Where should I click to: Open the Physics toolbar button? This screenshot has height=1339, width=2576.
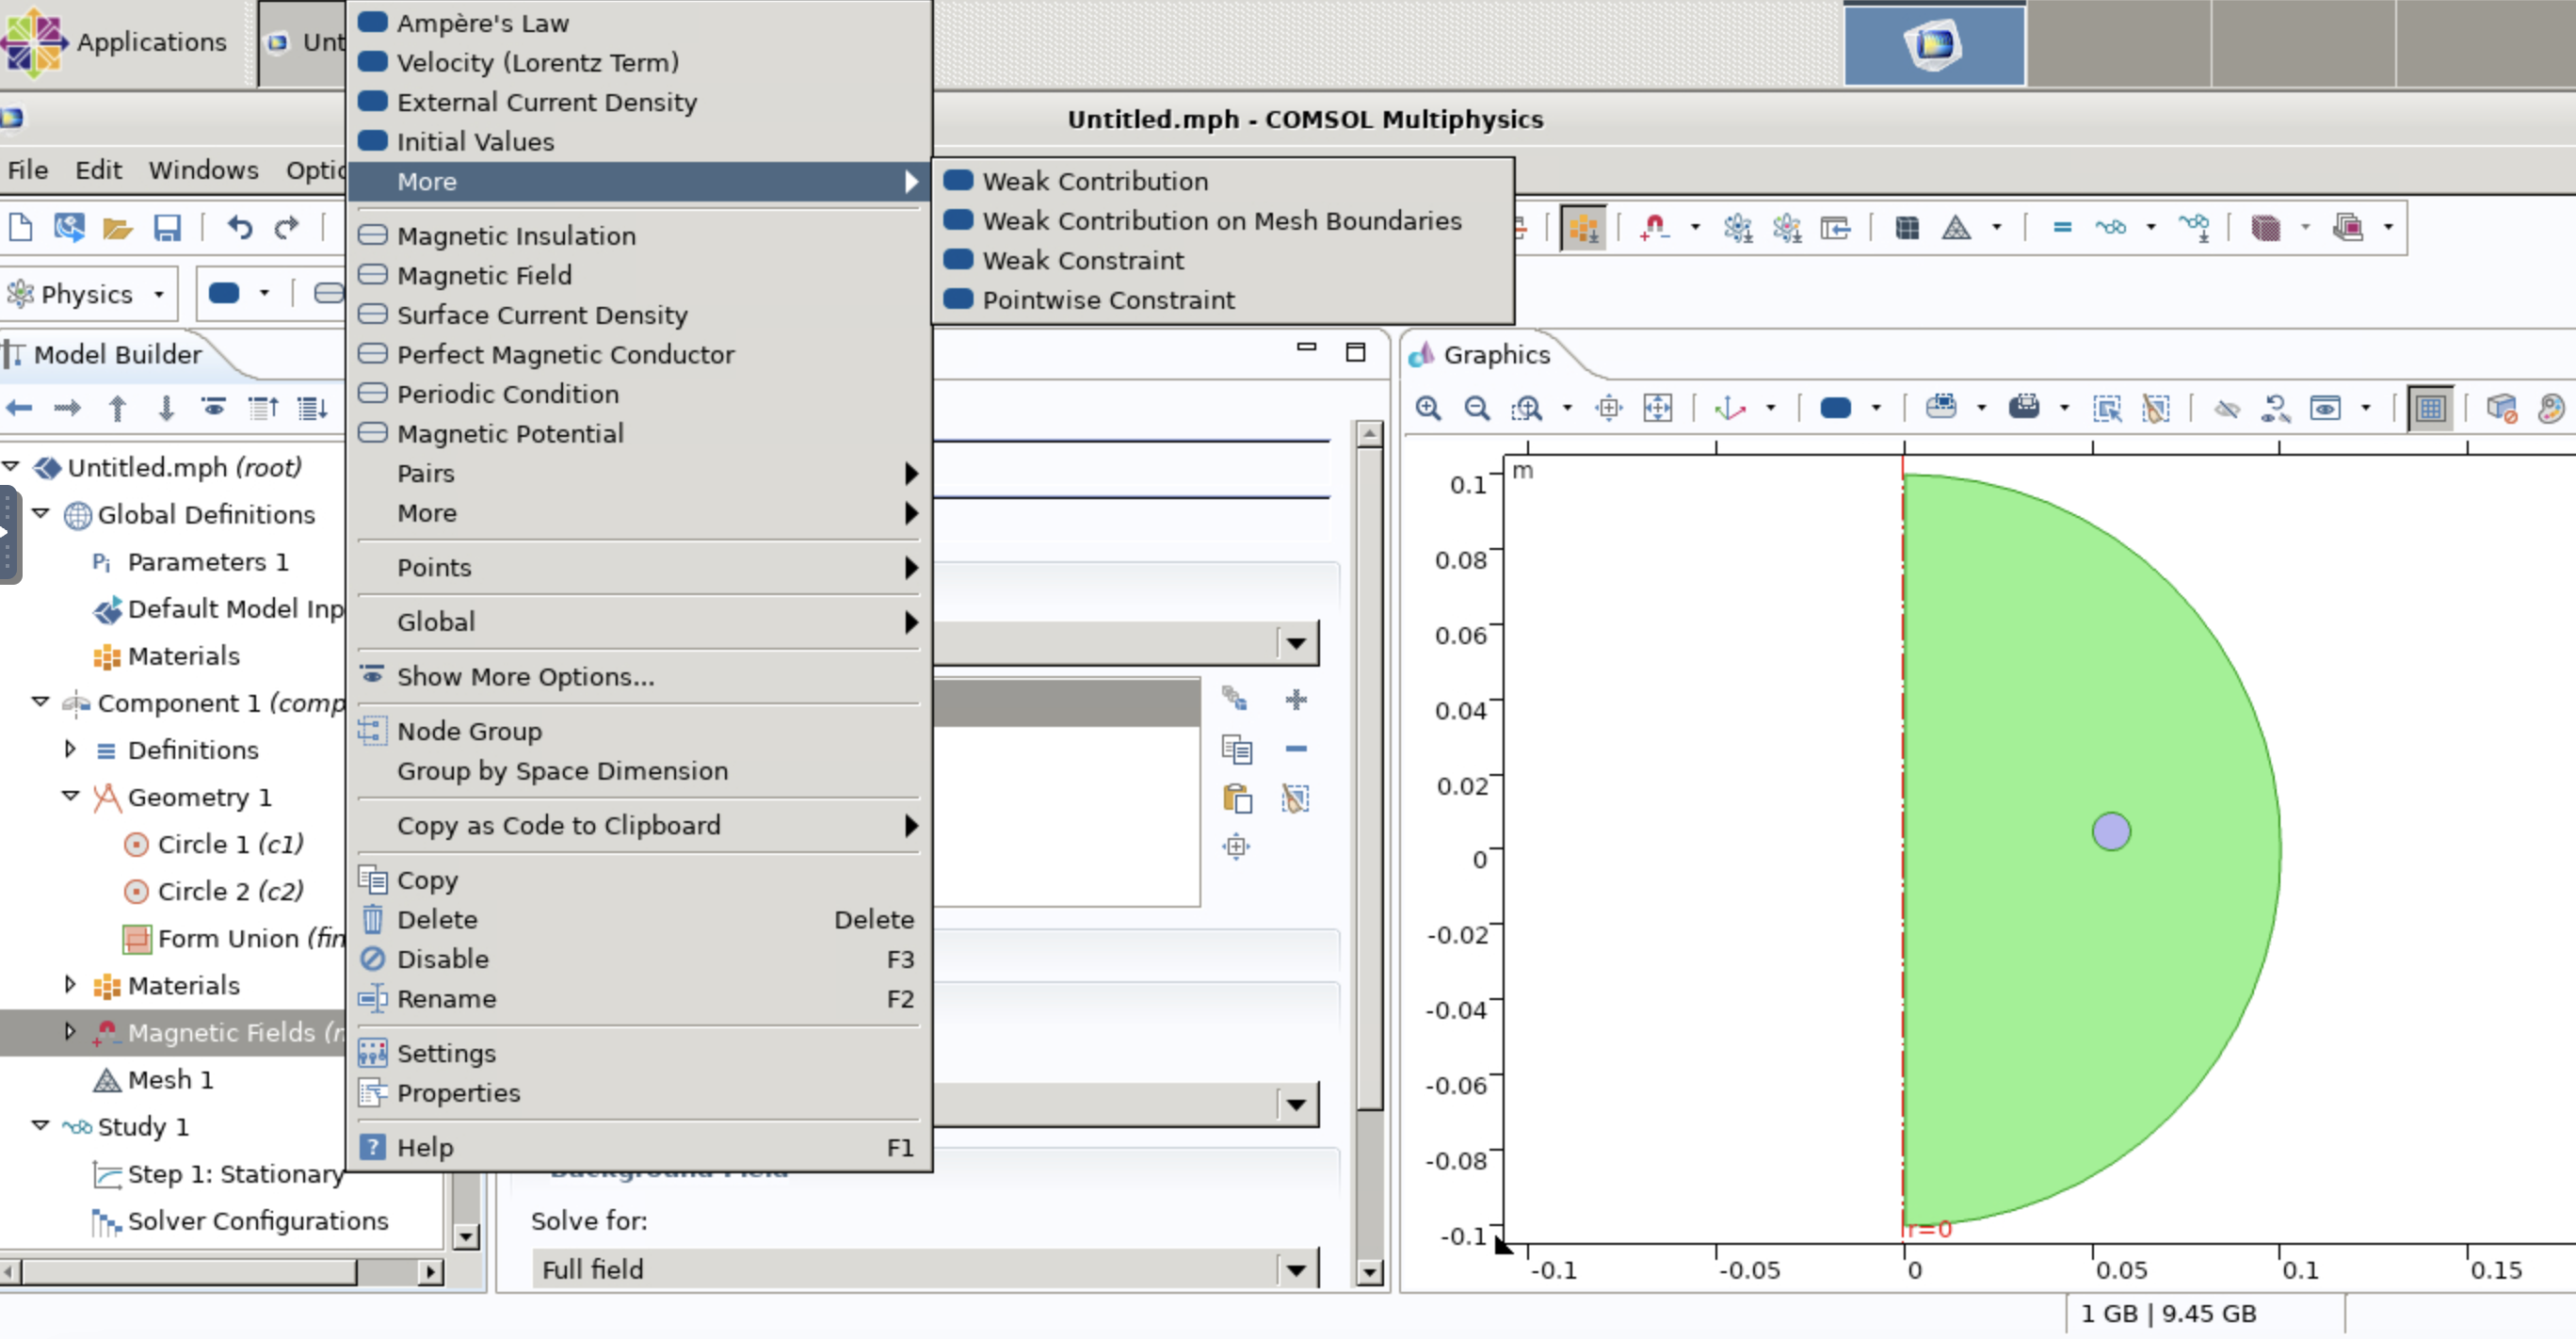pos(86,294)
